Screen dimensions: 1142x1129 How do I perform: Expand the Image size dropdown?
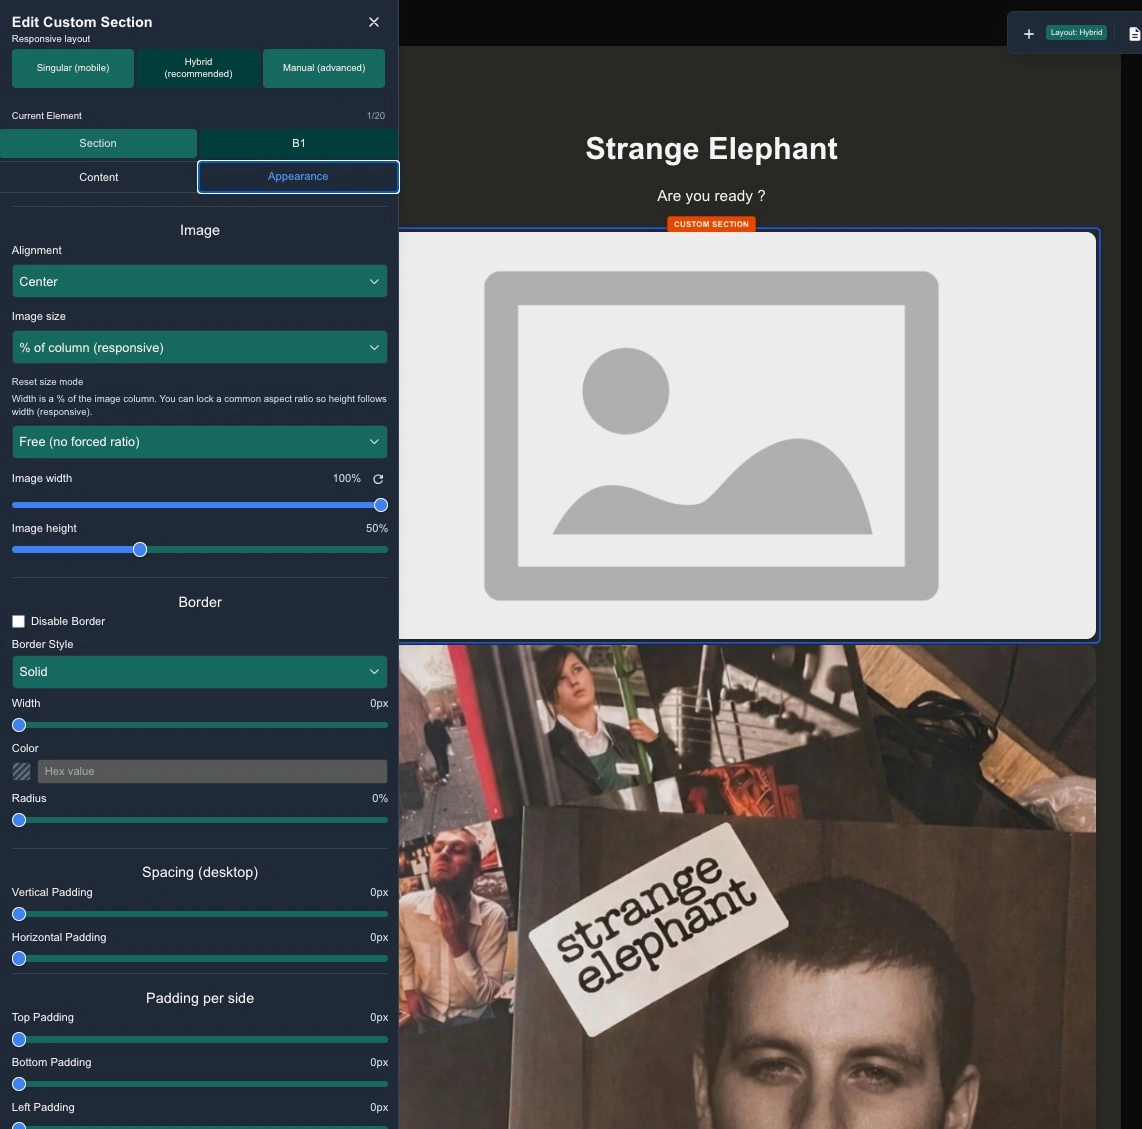pyautogui.click(x=199, y=348)
